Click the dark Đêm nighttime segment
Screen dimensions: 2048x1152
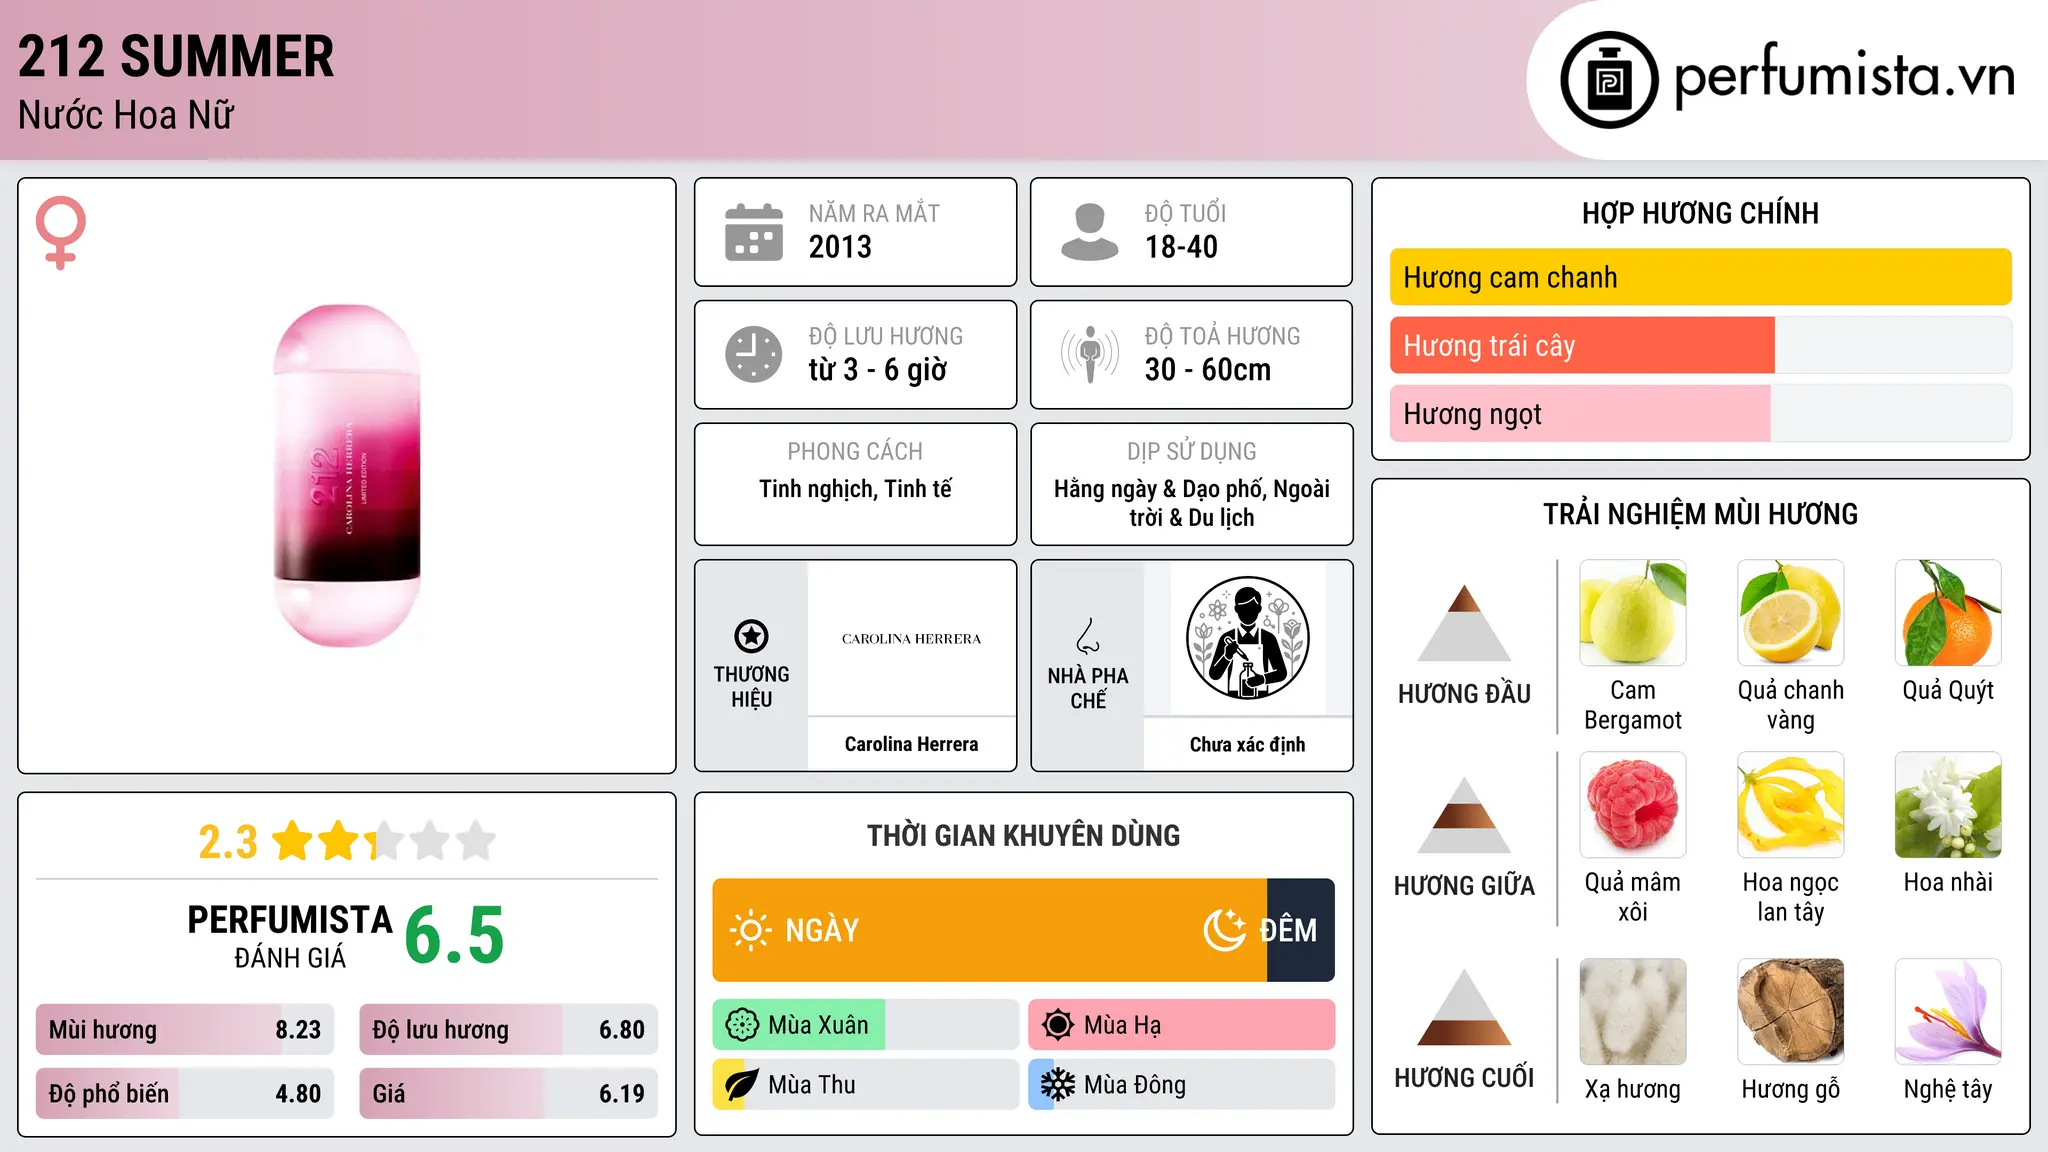click(1301, 930)
